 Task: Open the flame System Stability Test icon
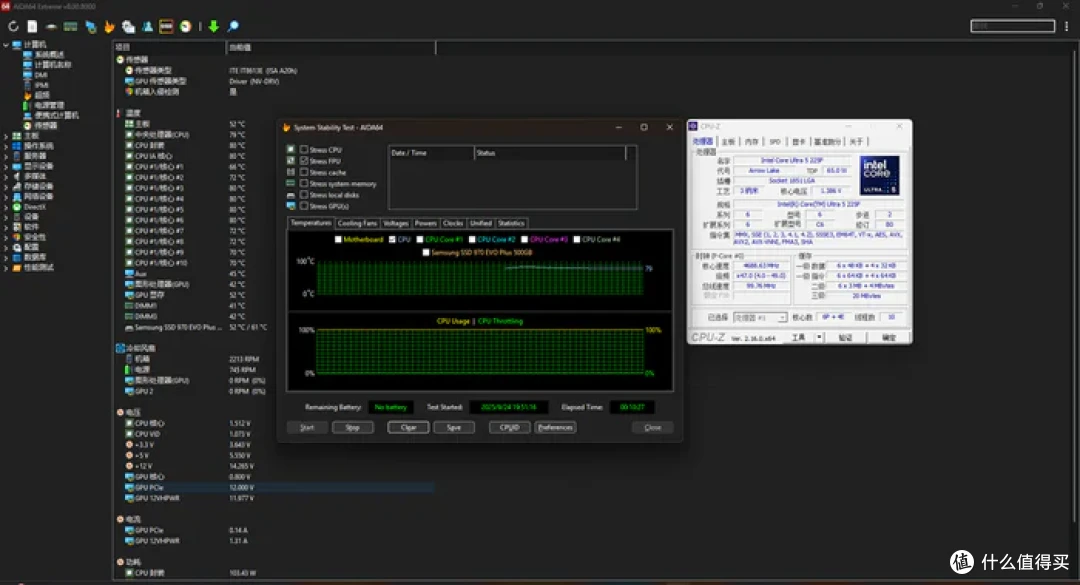pos(109,27)
